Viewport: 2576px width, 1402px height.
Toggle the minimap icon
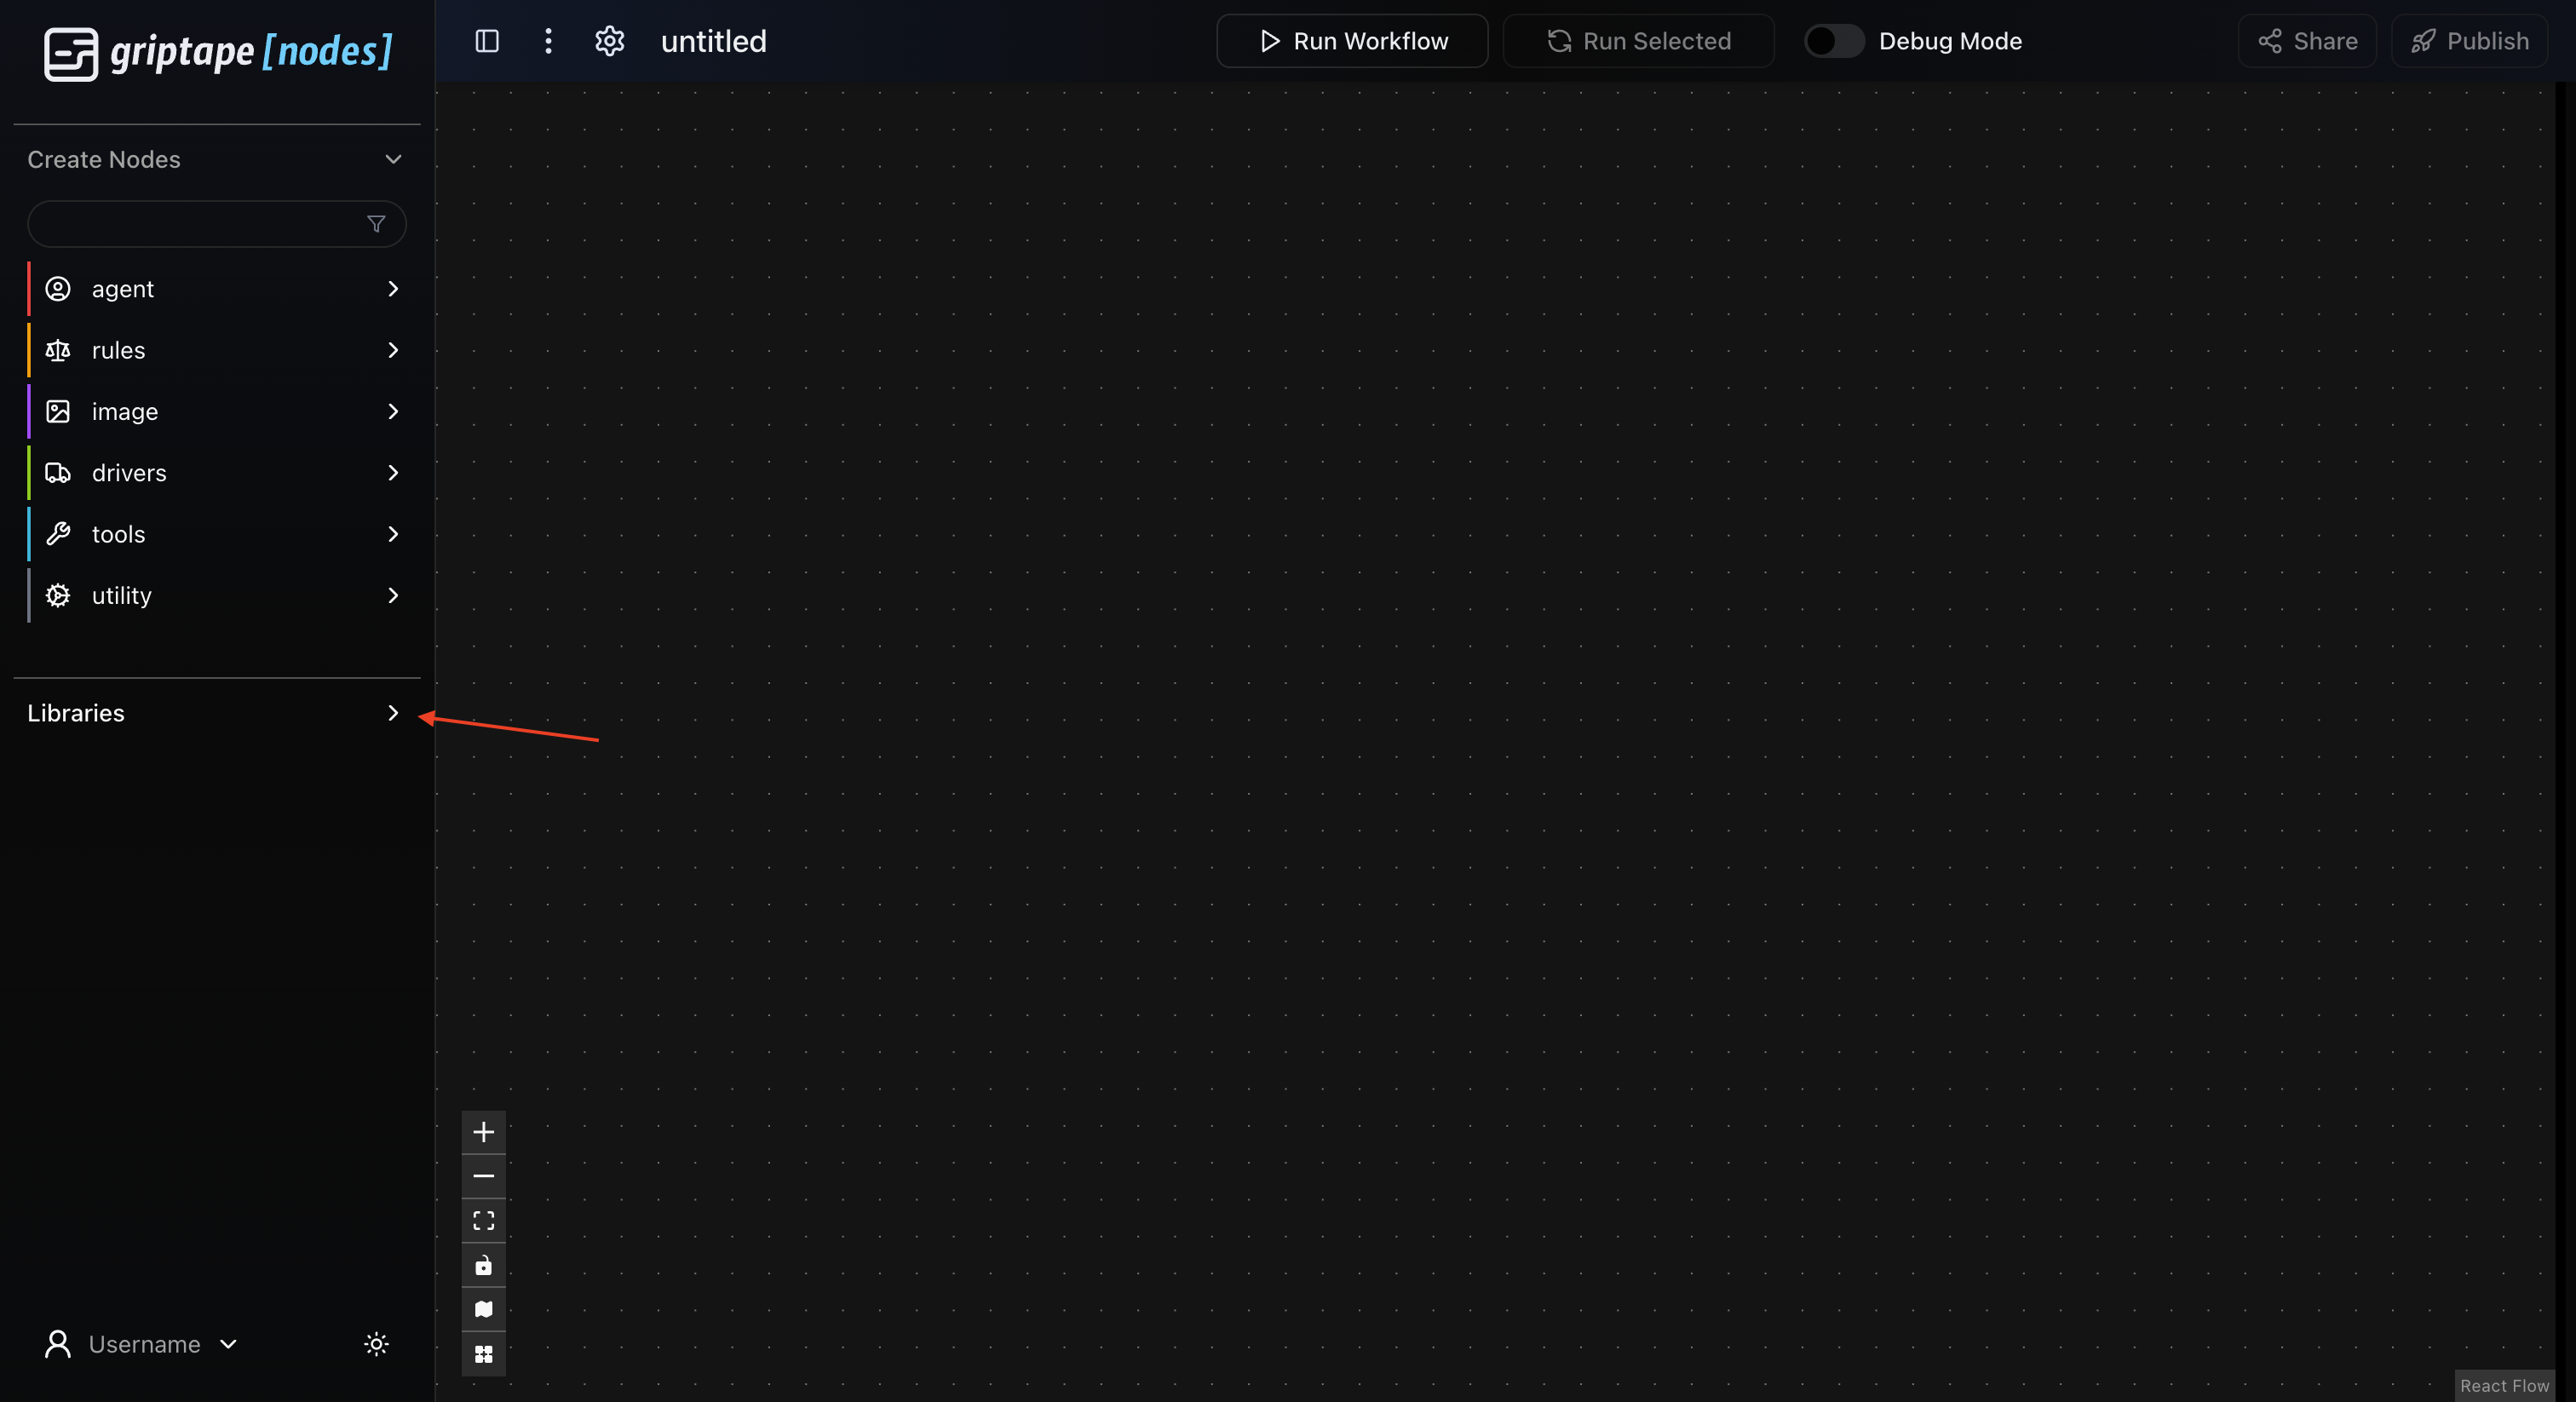[483, 1309]
